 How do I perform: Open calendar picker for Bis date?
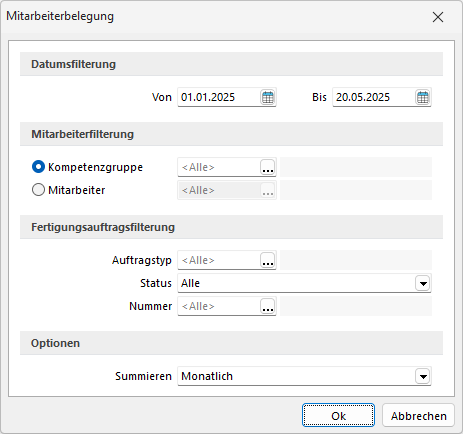[423, 97]
